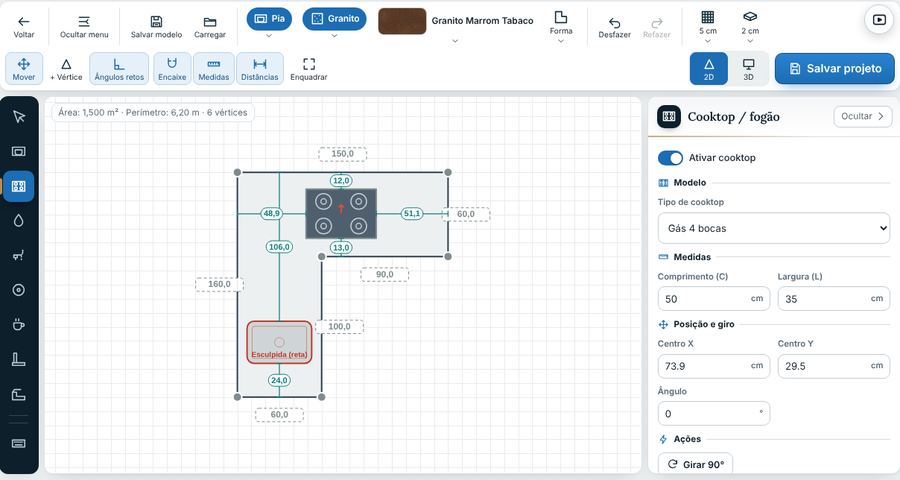Click the 24,0 distance badge
This screenshot has height=480, width=900.
280,380
